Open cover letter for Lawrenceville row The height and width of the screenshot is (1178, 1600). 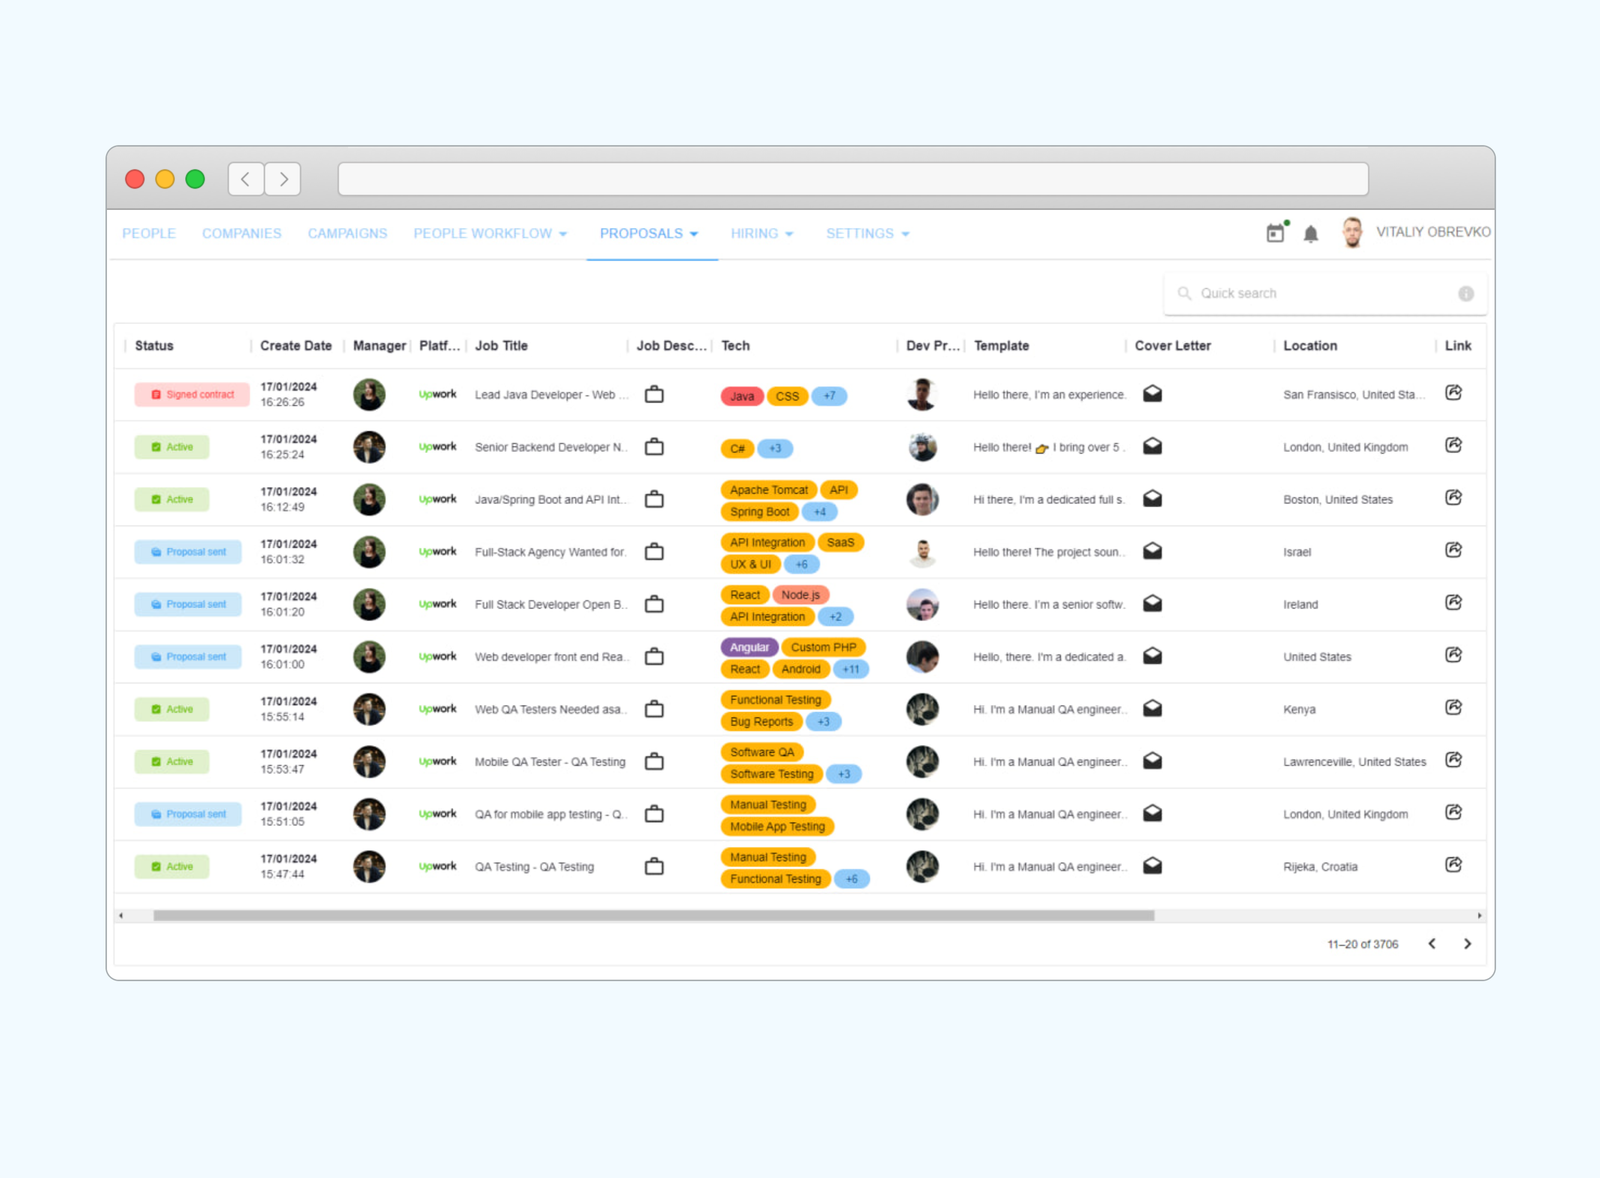1153,761
